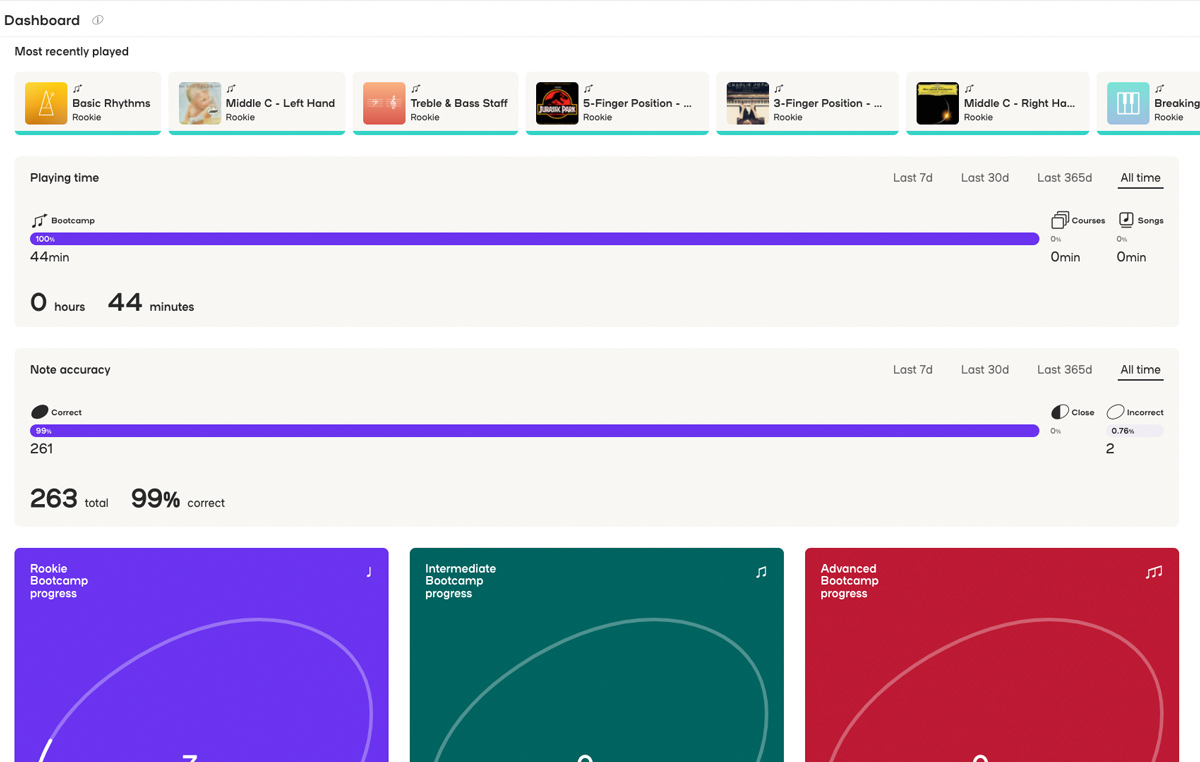The width and height of the screenshot is (1200, 762).
Task: Click the note icon on Rookie Bootcamp progress card
Action: coord(368,570)
